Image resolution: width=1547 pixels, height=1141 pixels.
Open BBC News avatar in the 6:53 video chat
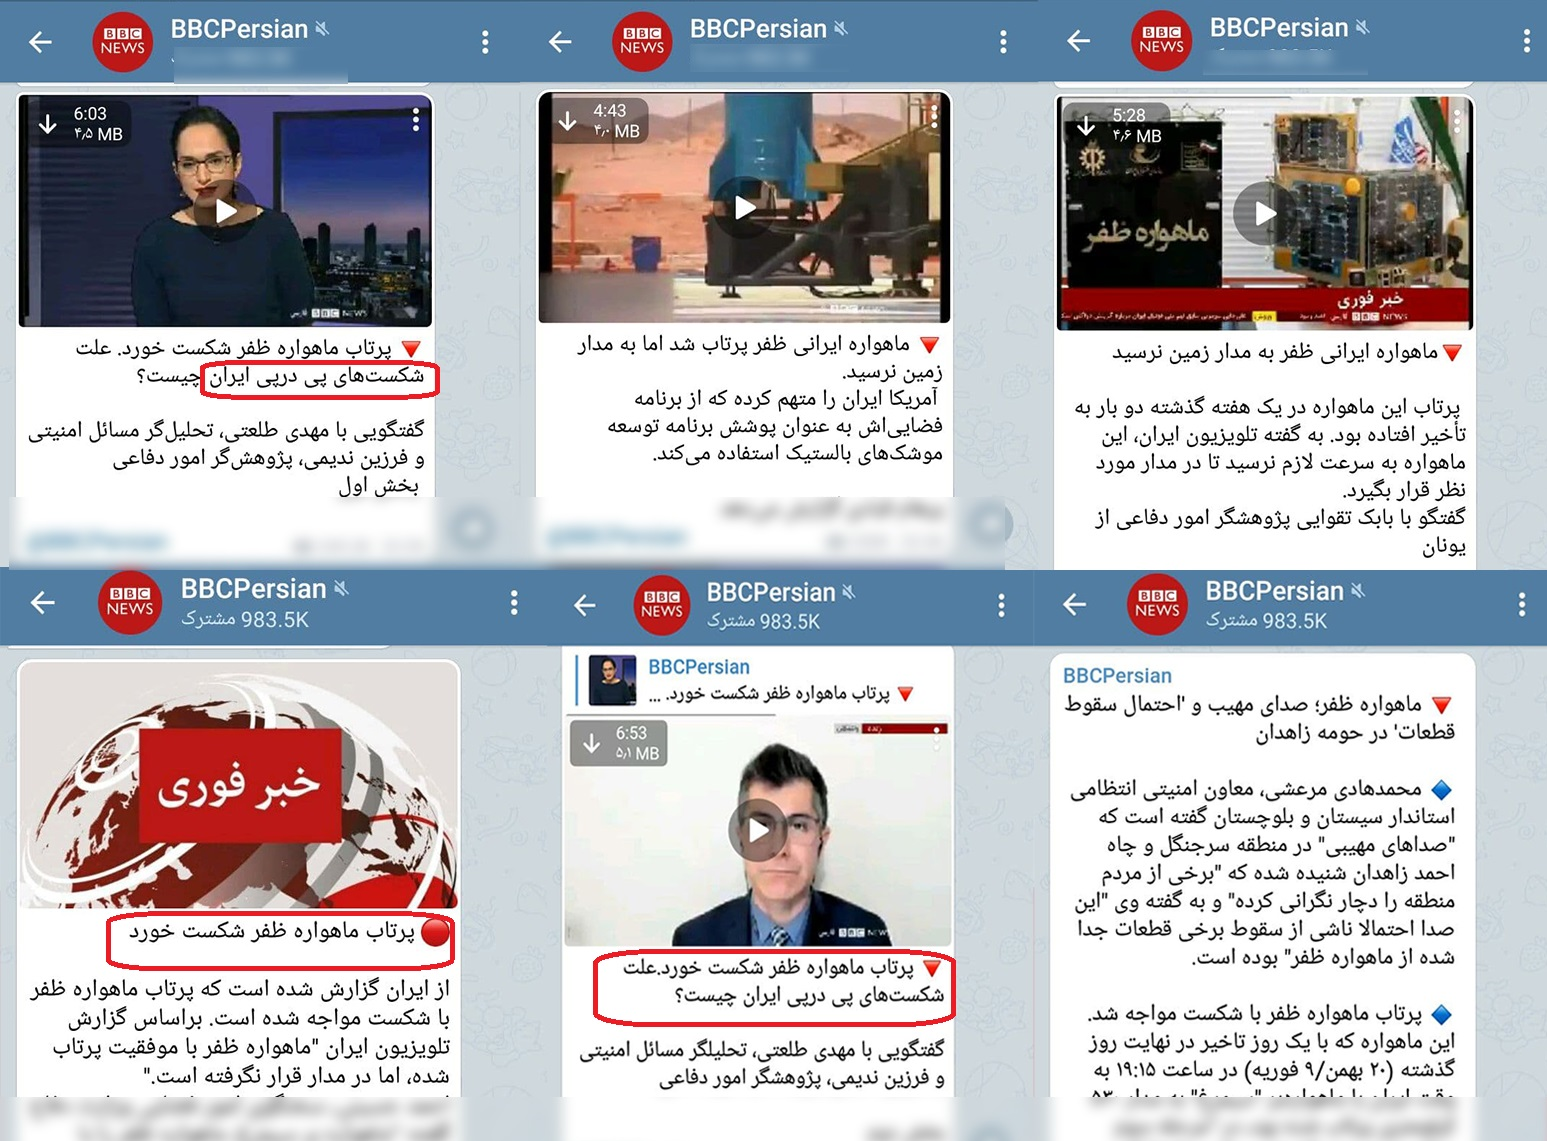point(662,605)
